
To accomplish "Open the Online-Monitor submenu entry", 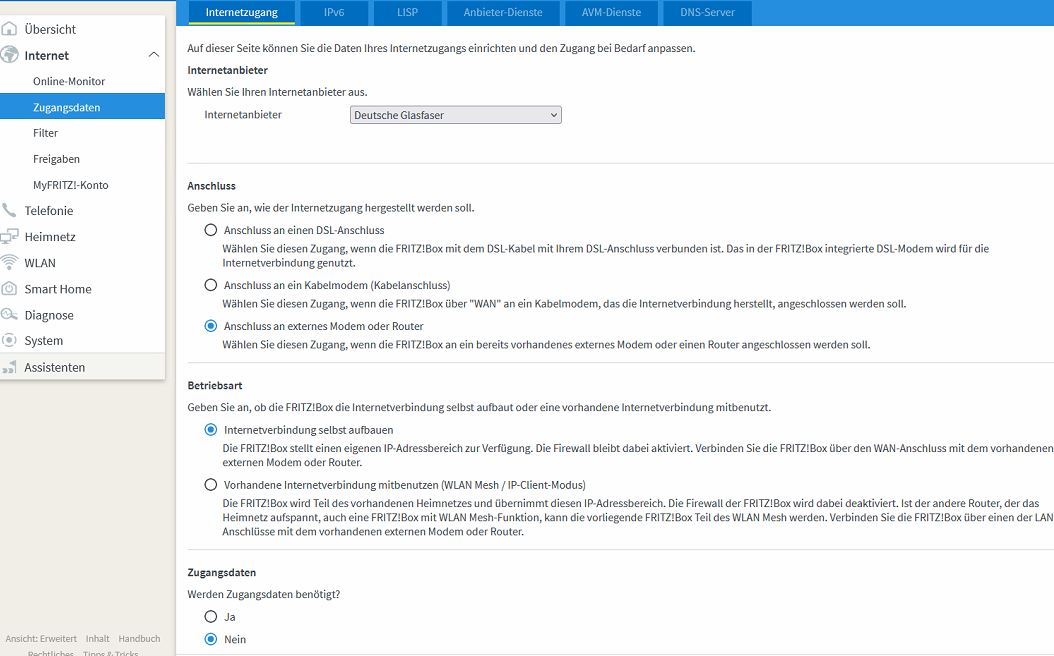I will pos(69,81).
